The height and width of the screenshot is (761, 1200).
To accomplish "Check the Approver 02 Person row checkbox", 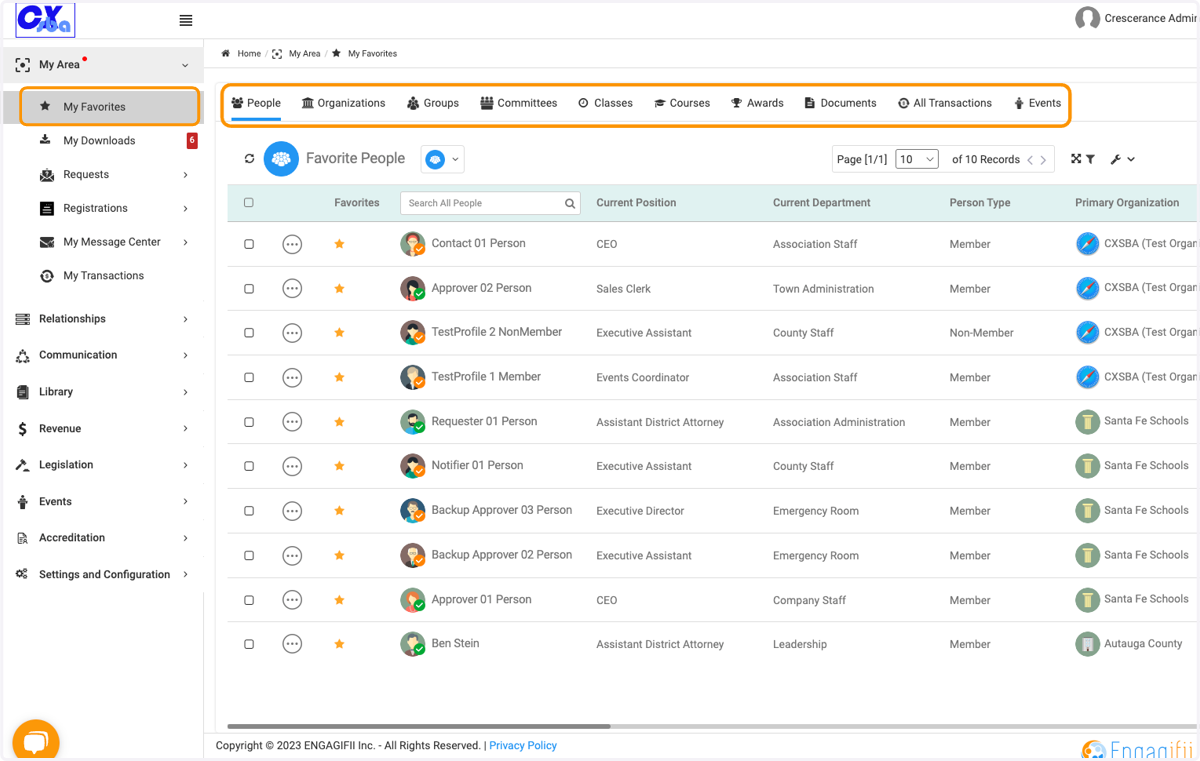I will (249, 289).
